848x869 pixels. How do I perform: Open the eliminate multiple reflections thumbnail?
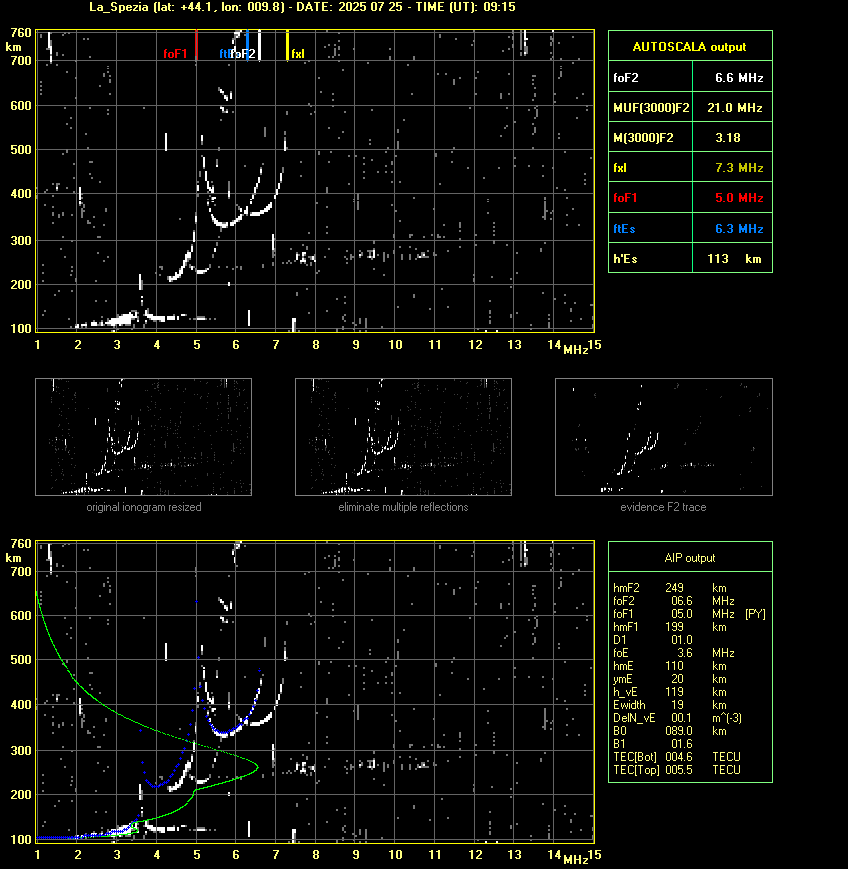[403, 437]
